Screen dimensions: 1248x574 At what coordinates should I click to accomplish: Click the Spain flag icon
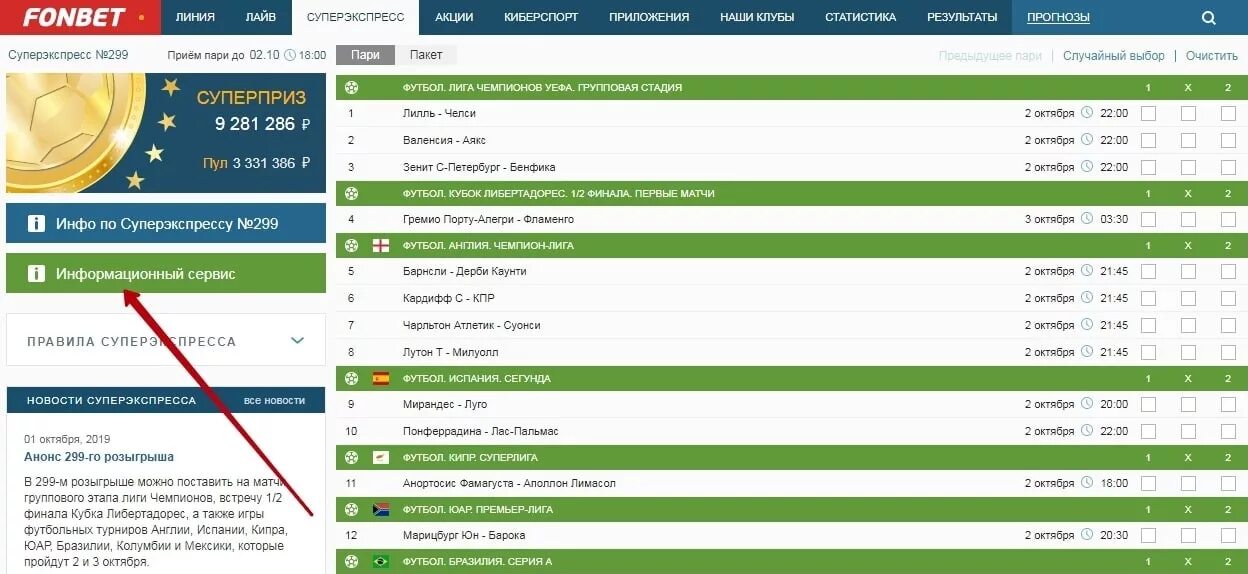(x=380, y=378)
